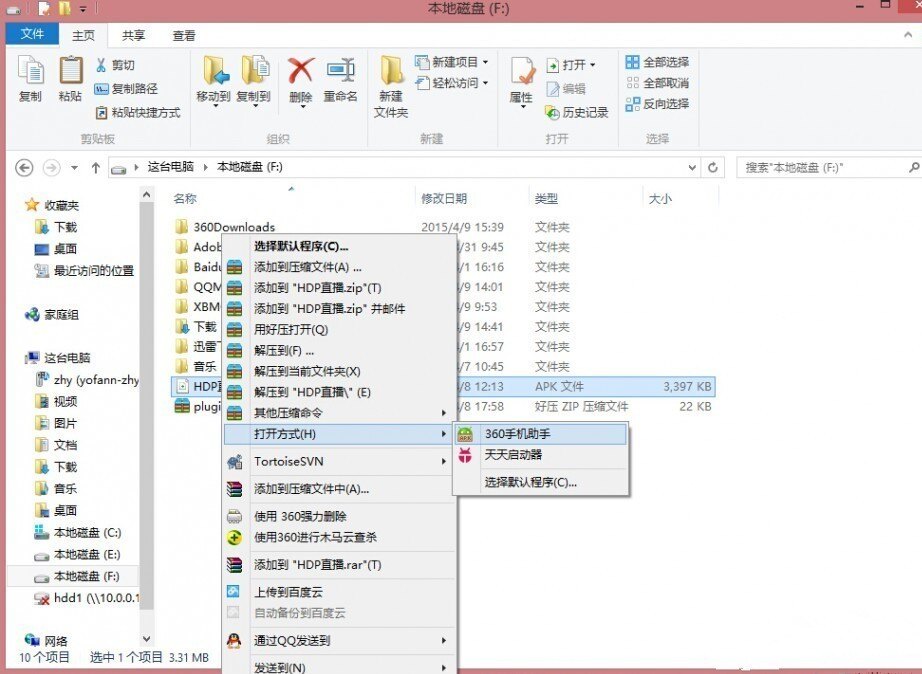This screenshot has height=674, width=922.
Task: Click 上传到百度云 context menu entry
Action: [x=288, y=592]
